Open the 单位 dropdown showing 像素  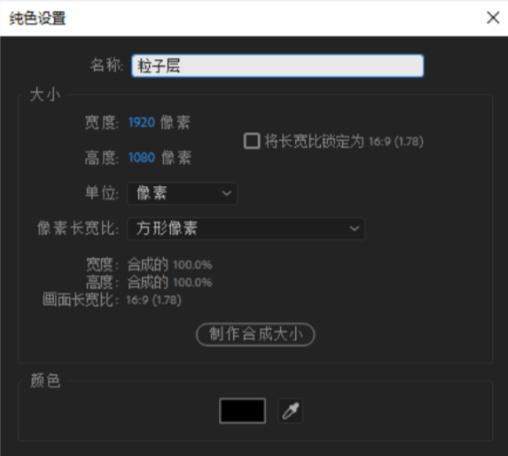pyautogui.click(x=182, y=193)
